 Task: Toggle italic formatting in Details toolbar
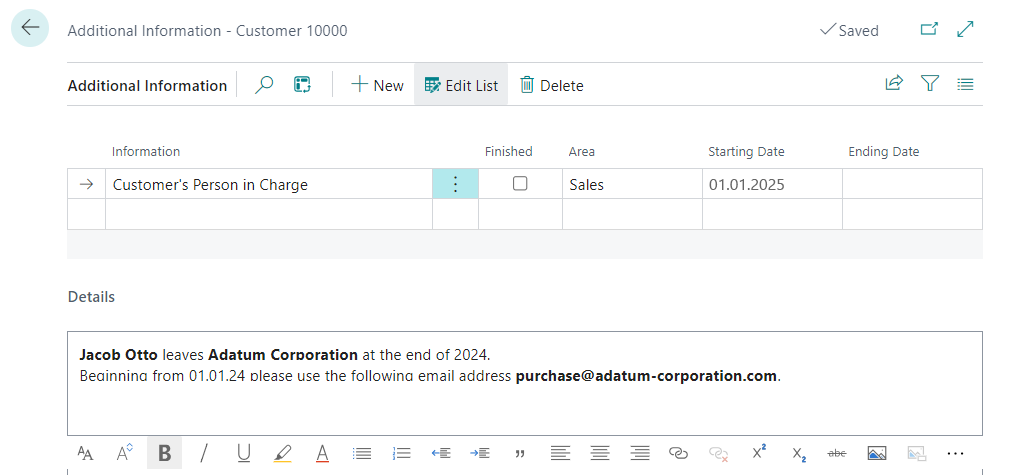204,453
